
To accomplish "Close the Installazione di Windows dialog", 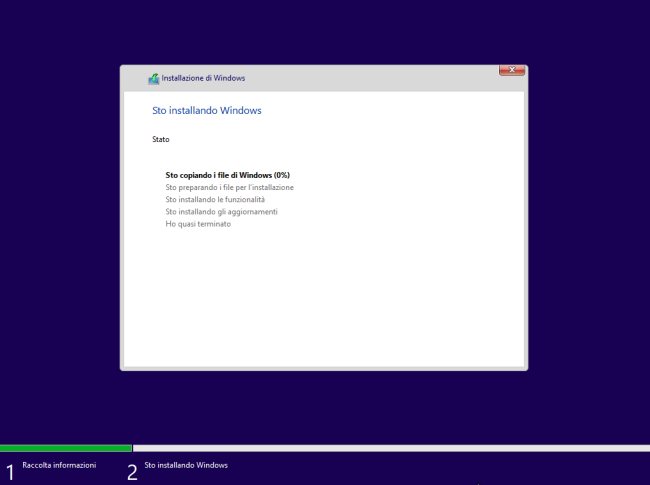I will 512,70.
